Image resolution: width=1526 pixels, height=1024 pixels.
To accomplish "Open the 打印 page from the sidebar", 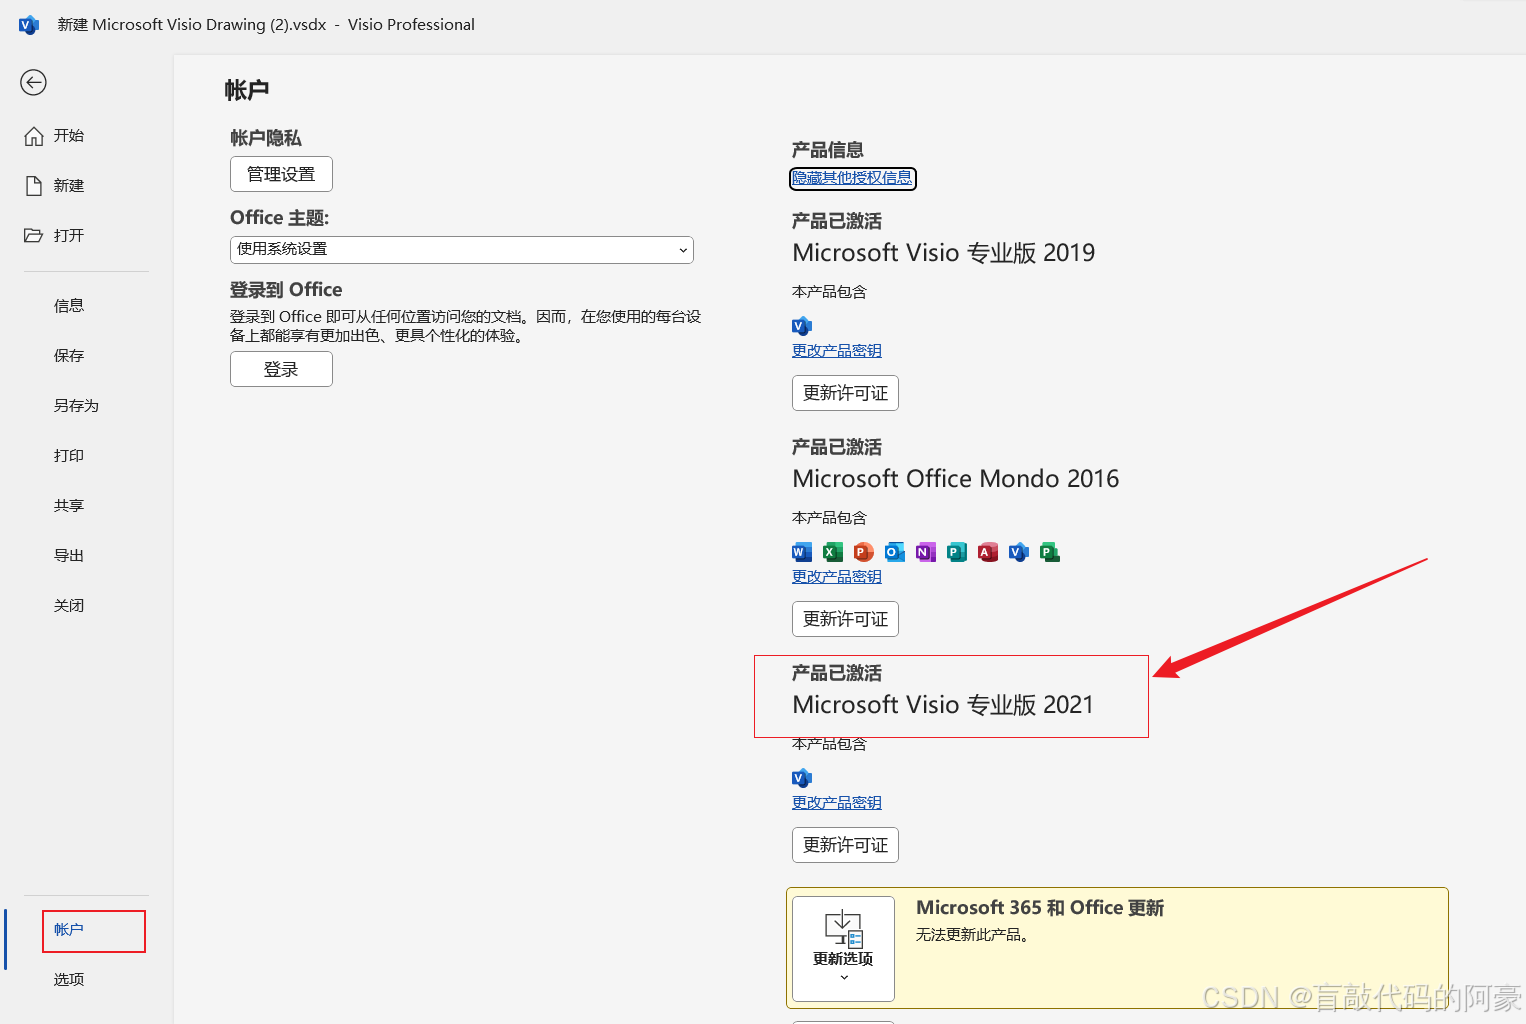I will point(68,455).
